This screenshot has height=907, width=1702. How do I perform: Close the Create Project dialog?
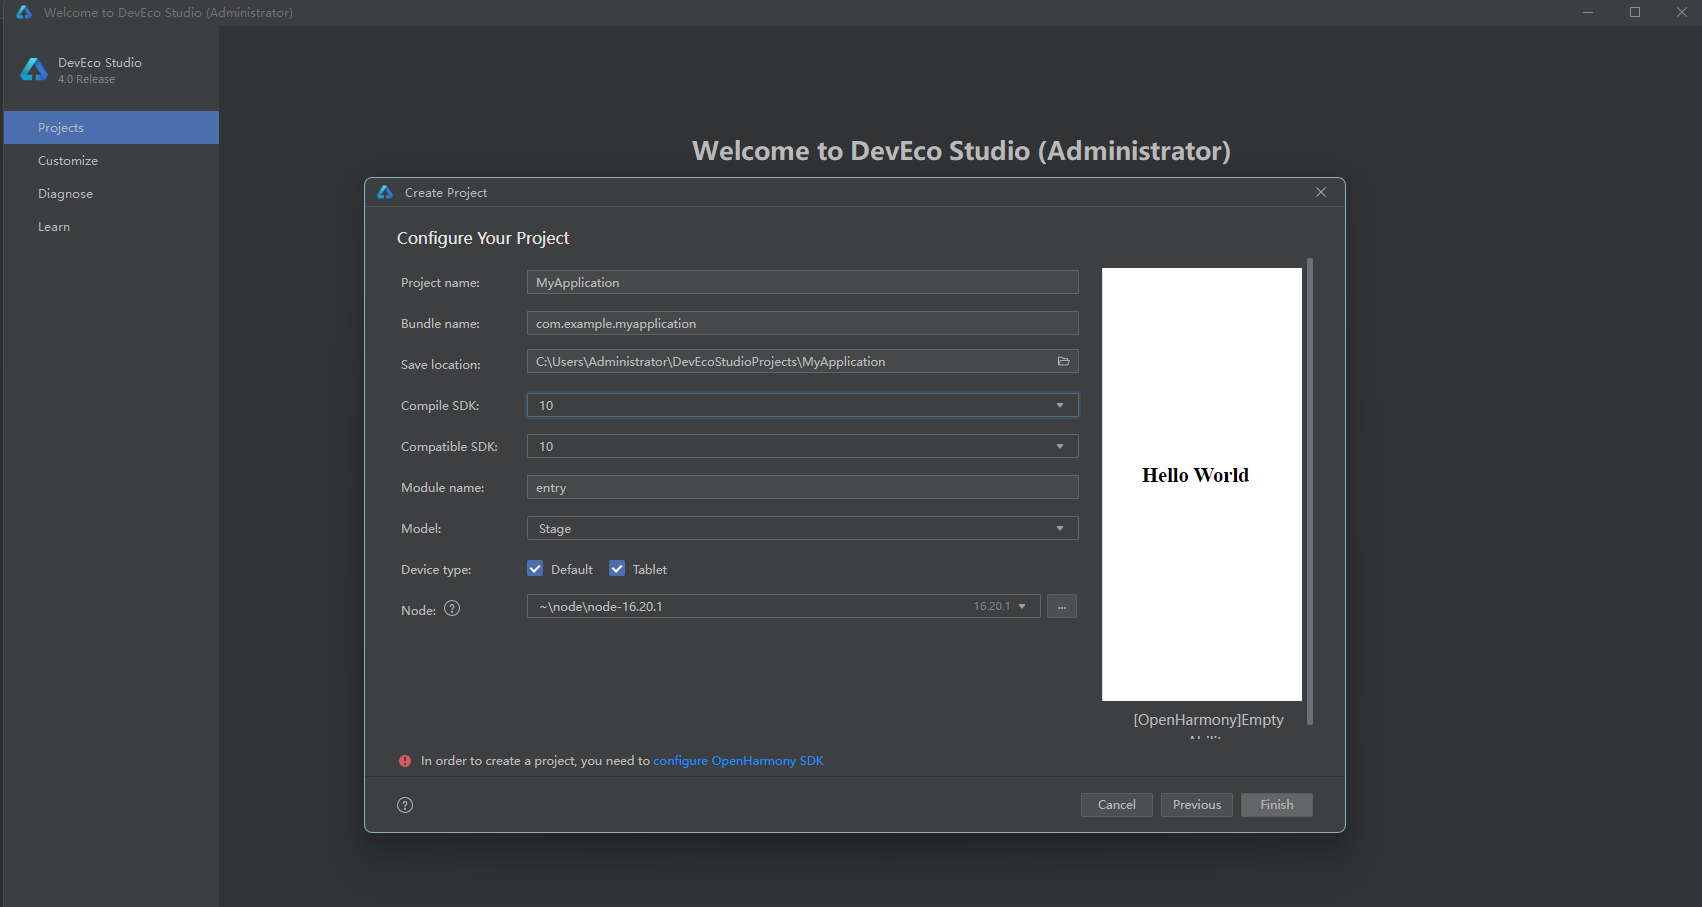click(x=1321, y=192)
